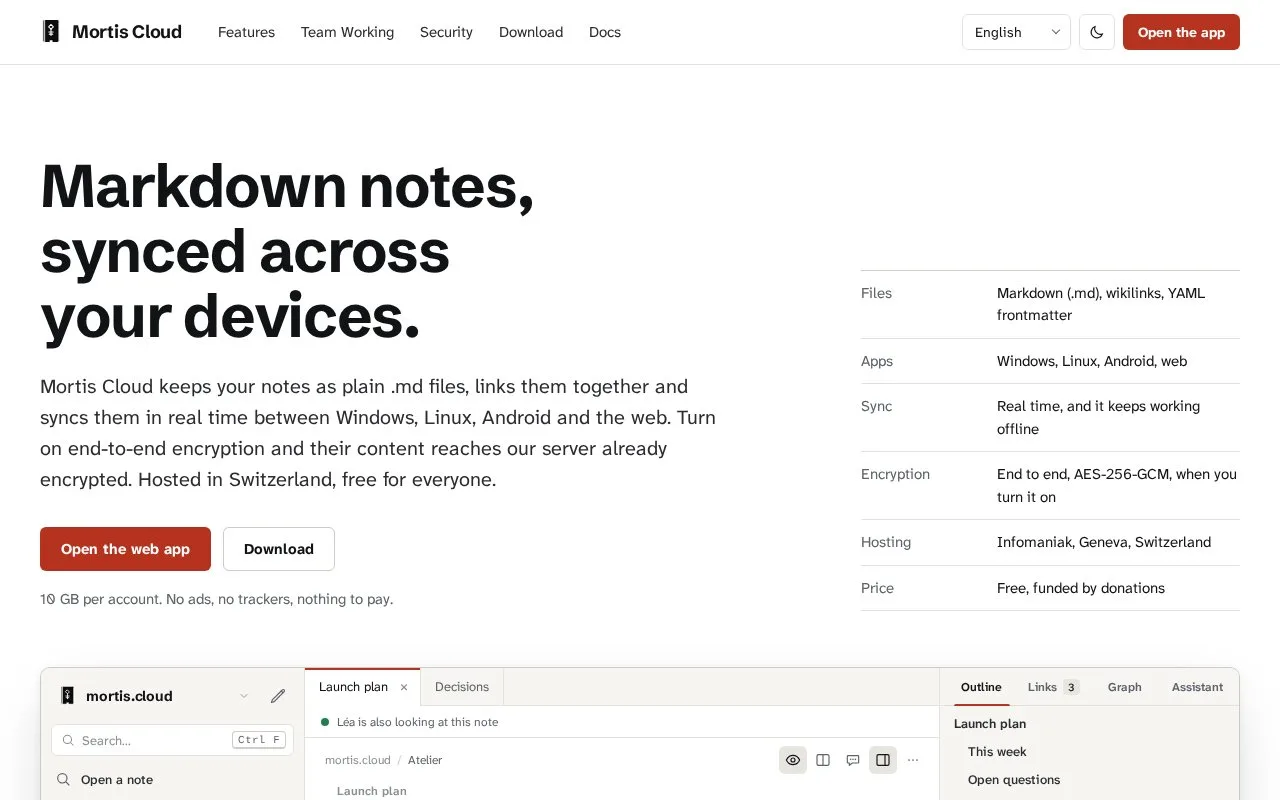Click the Ctrl F shortcut badge
This screenshot has height=800, width=1280.
(x=260, y=740)
